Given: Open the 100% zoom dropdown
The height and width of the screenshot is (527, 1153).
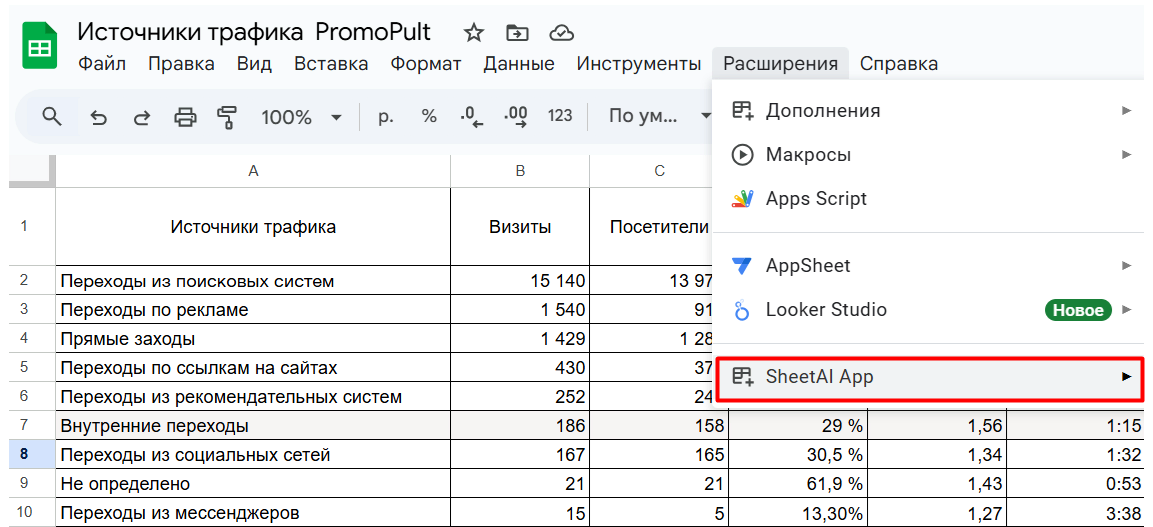Looking at the screenshot, I should pyautogui.click(x=301, y=117).
